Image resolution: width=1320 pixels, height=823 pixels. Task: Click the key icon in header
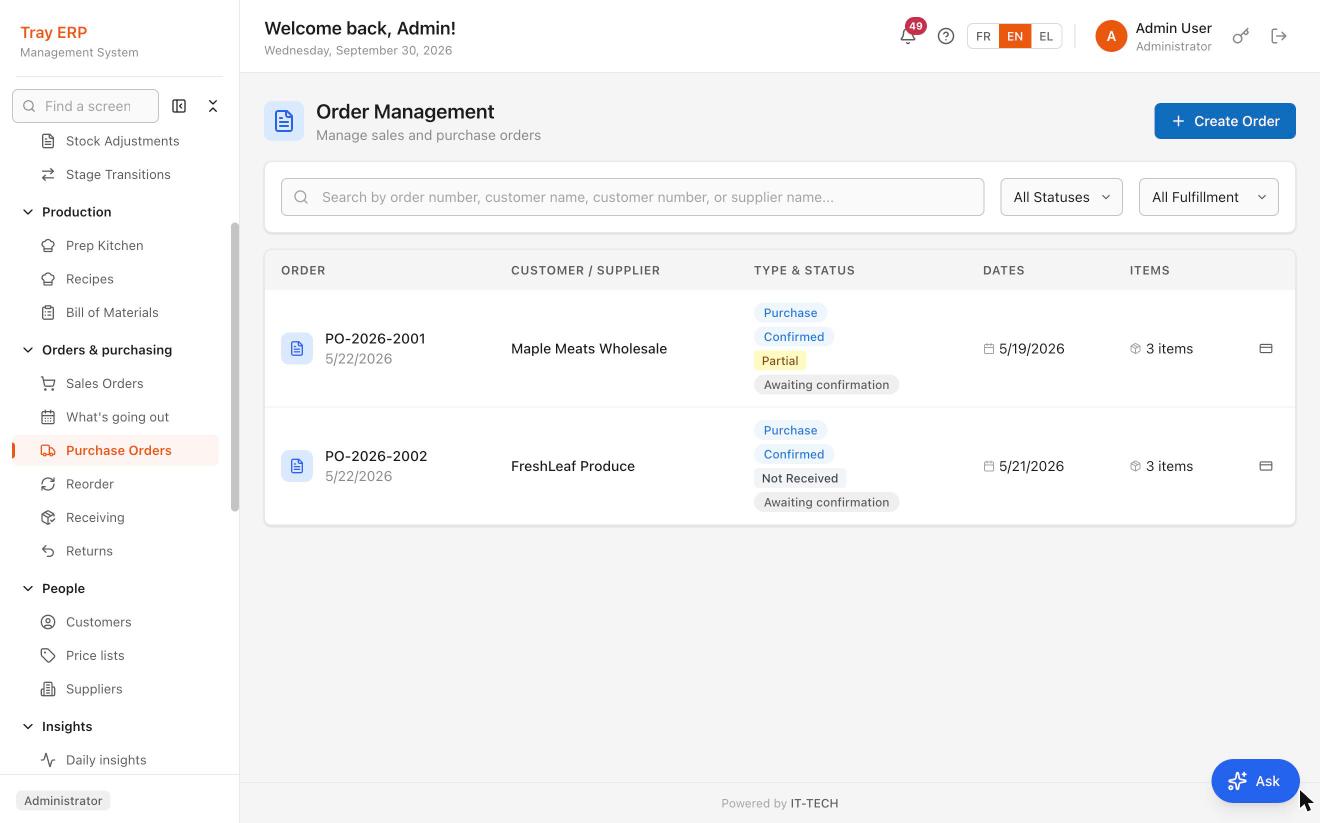pos(1241,36)
